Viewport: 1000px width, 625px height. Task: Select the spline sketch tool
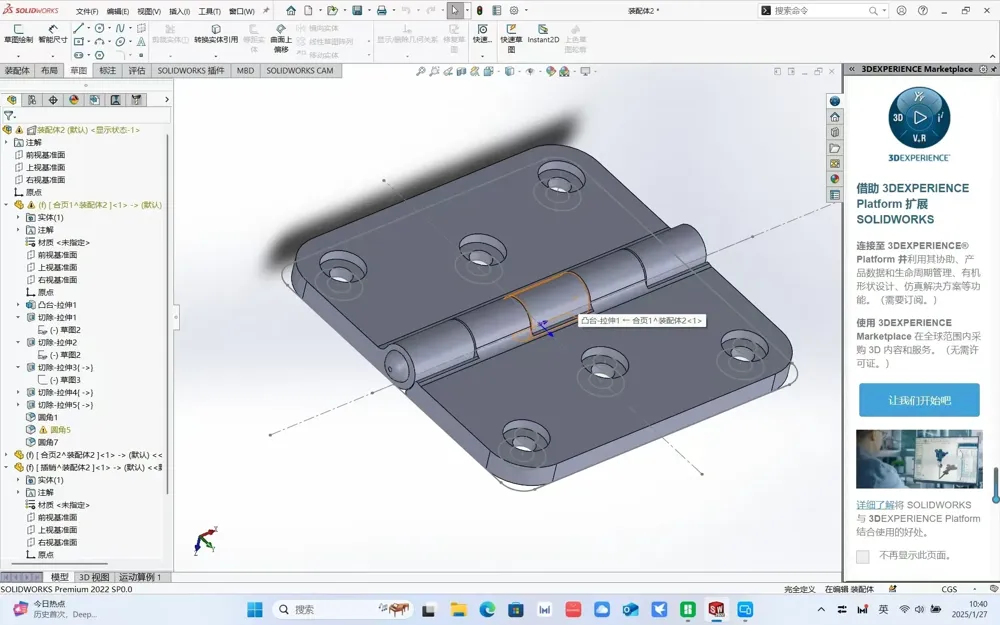tap(120, 28)
